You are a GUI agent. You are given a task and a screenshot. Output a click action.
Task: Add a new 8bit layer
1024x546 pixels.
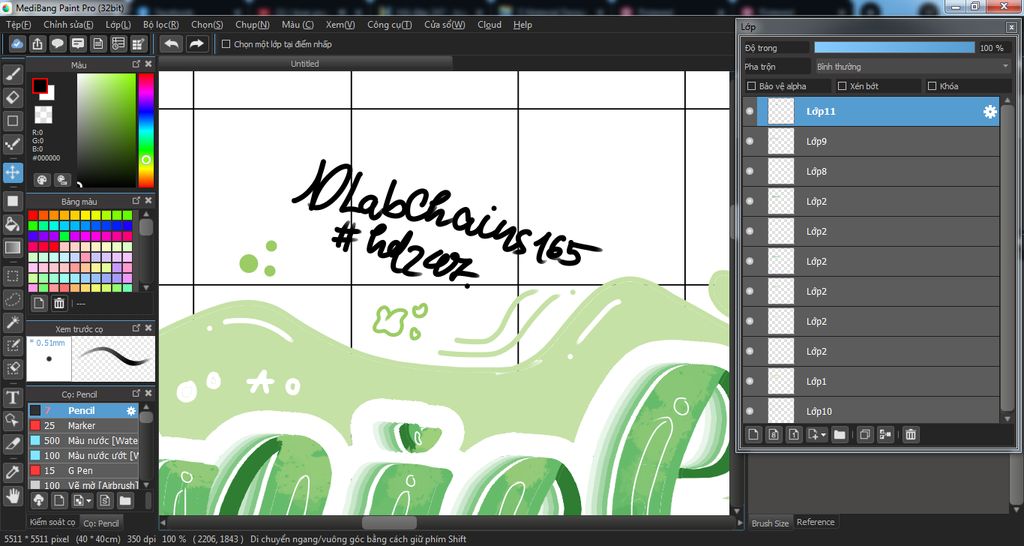[774, 434]
